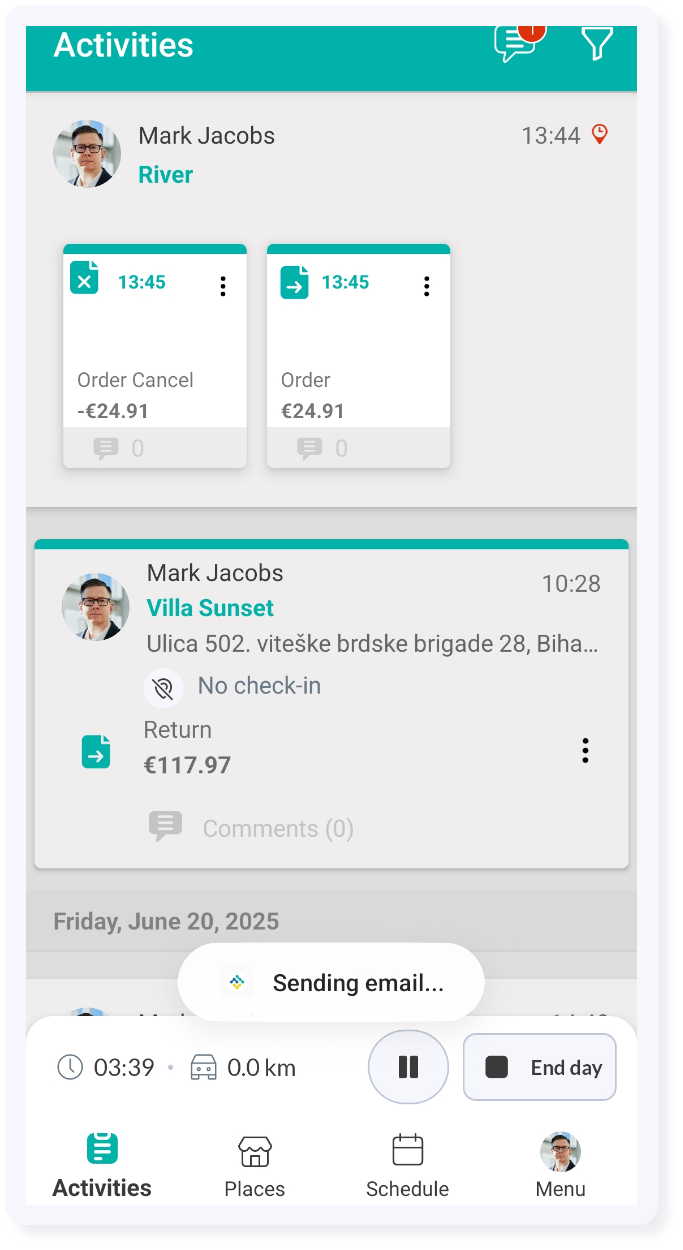Screen dimensions: 683x1250
Task: Switch to the Places tab
Action: 255,1166
